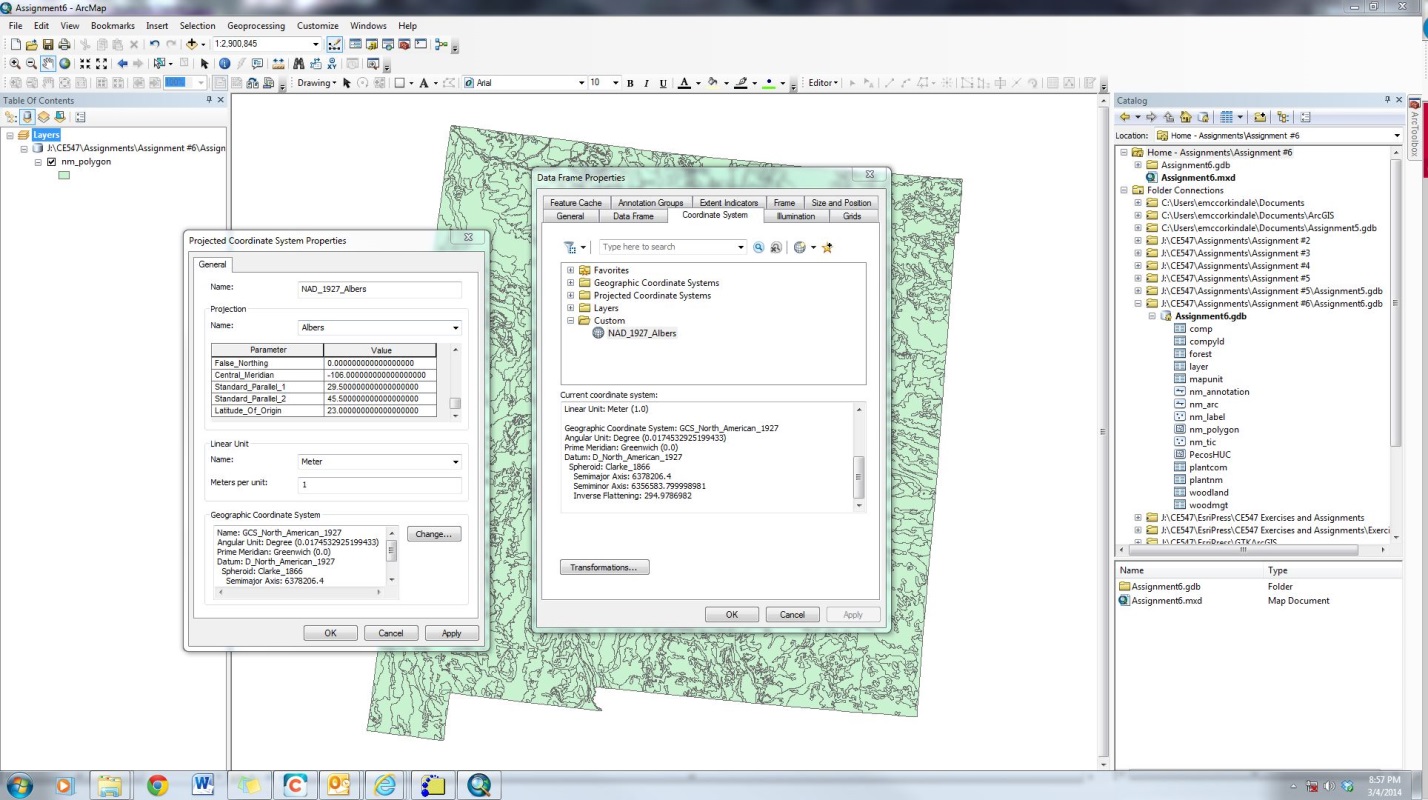Switch to the Annotation Groups tab

pyautogui.click(x=651, y=203)
